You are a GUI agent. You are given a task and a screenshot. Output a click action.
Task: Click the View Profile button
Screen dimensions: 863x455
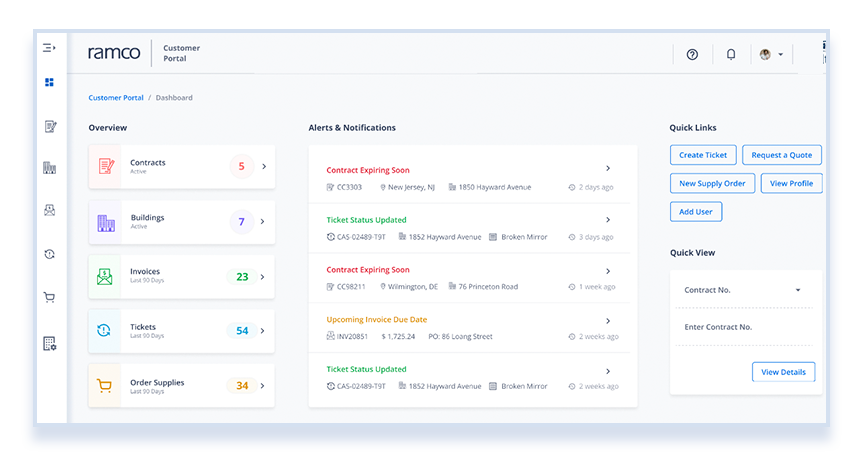(x=791, y=183)
